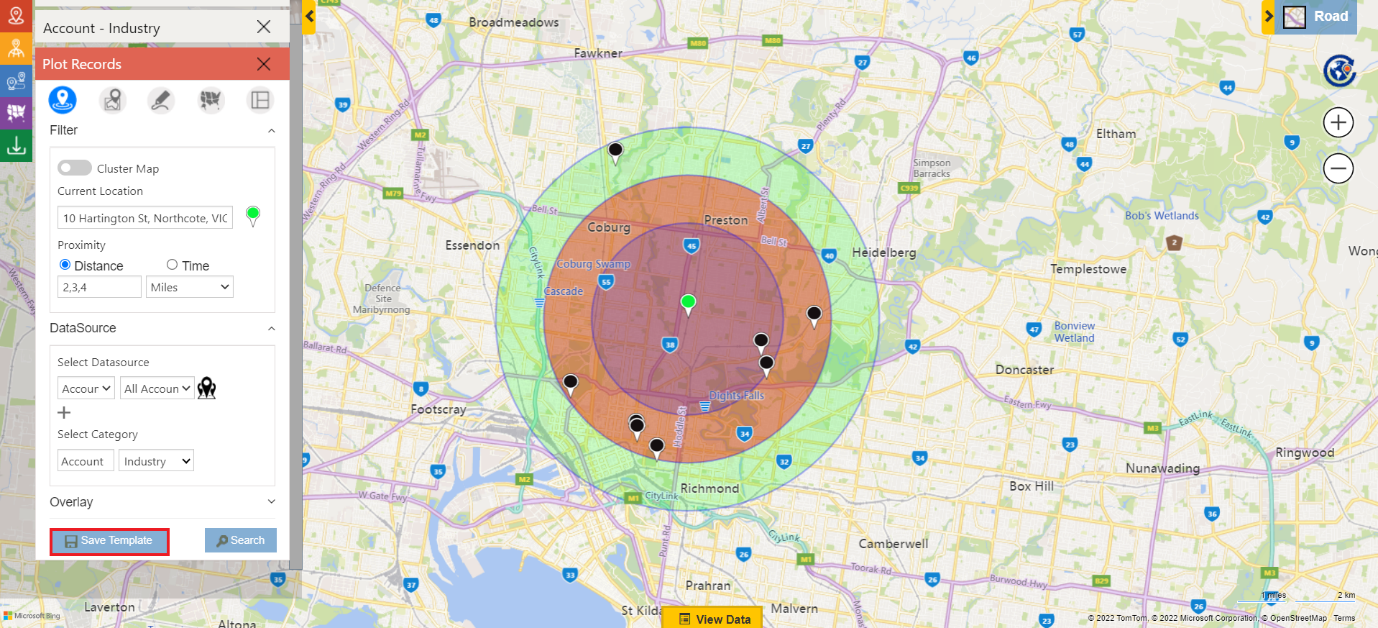Select the Distance proximity option

[66, 265]
